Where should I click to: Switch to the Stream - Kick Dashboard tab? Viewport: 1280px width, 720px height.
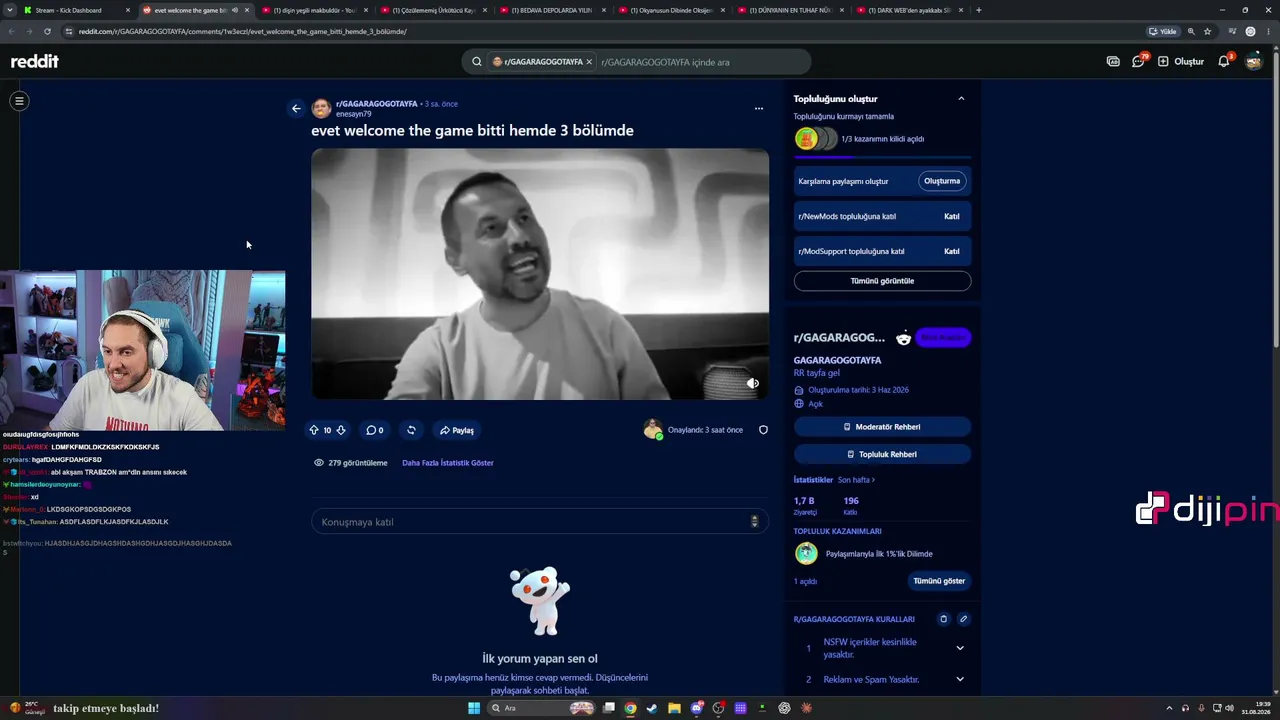(x=78, y=10)
